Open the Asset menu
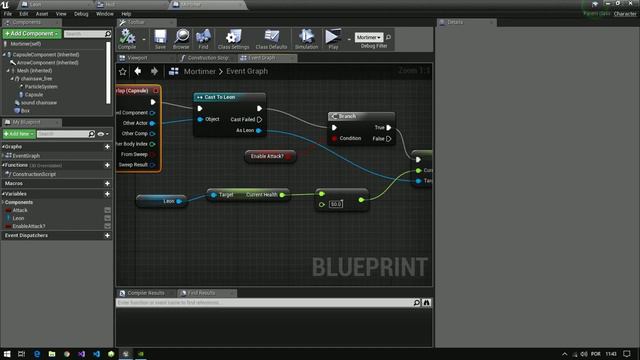This screenshot has width=640, height=360. (42, 14)
